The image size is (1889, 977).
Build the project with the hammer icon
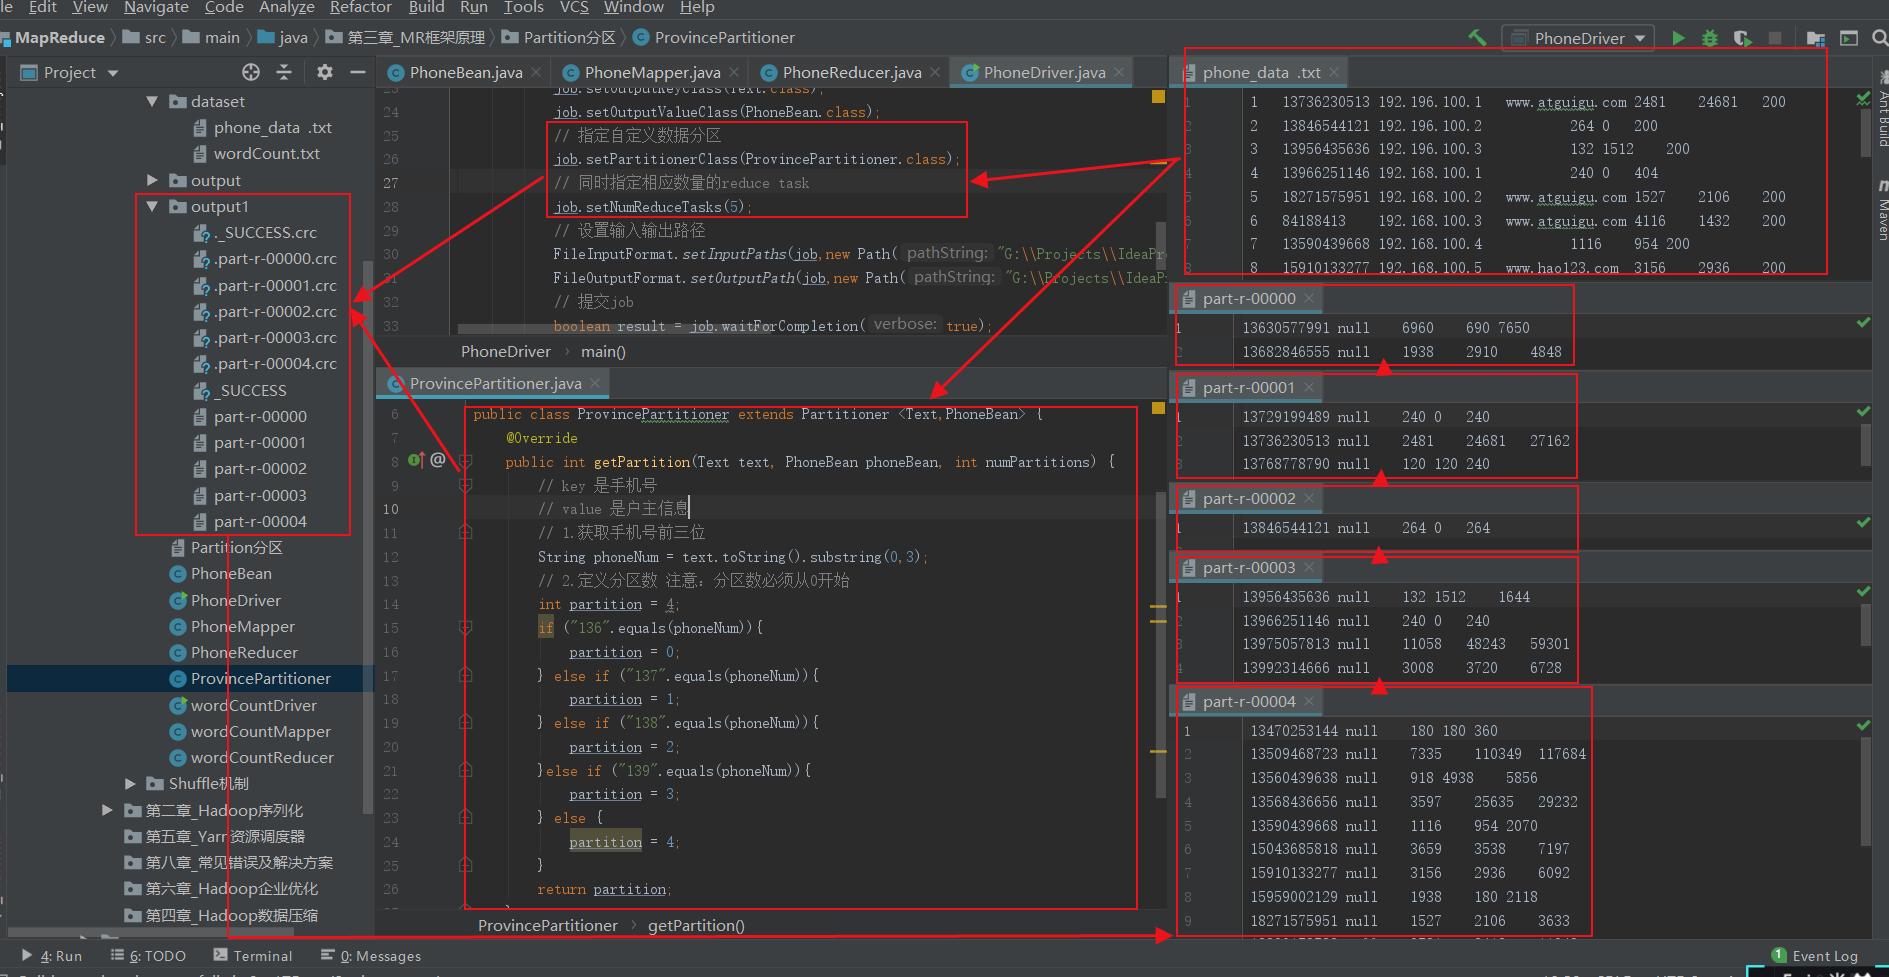pyautogui.click(x=1478, y=37)
